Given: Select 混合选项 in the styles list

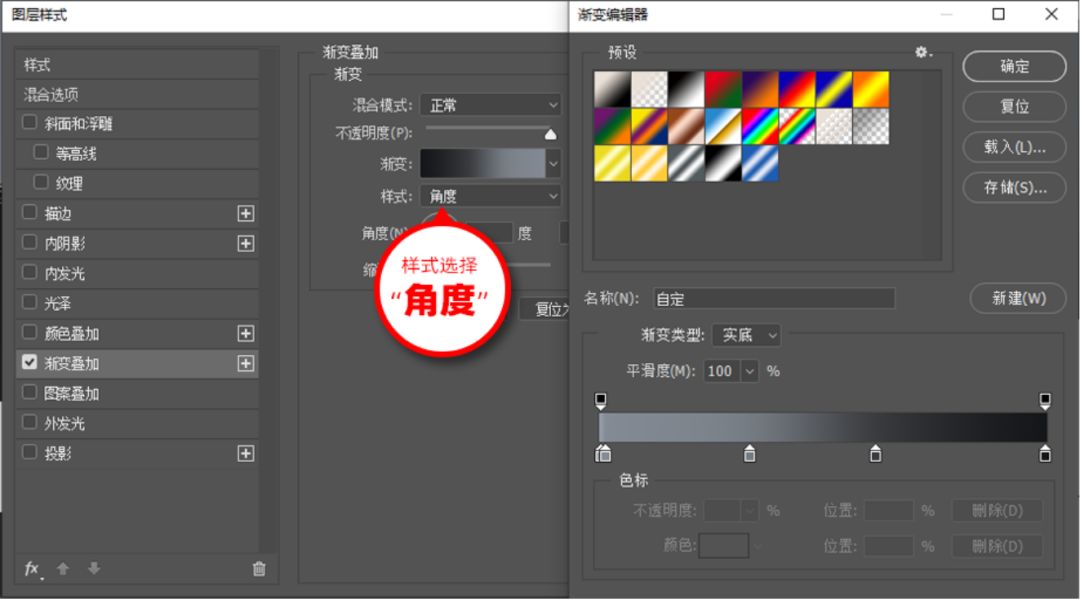Looking at the screenshot, I should (x=52, y=95).
